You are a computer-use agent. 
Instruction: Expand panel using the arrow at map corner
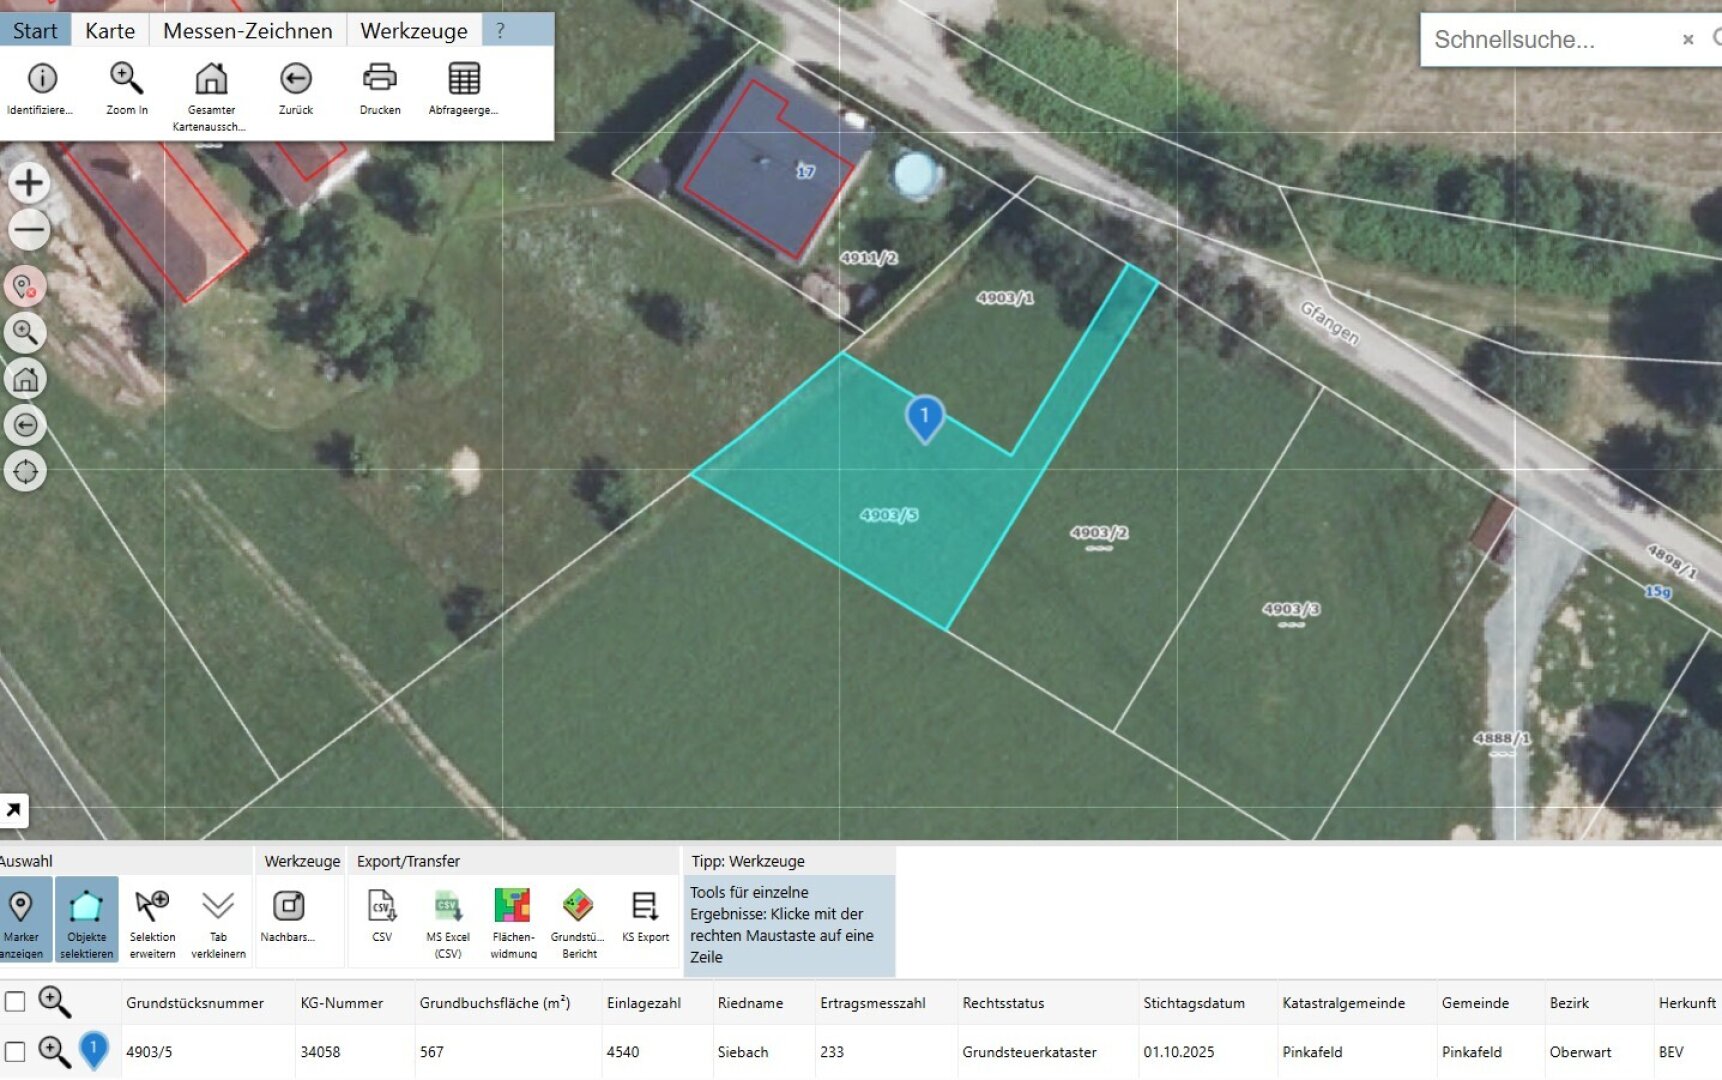tap(14, 810)
